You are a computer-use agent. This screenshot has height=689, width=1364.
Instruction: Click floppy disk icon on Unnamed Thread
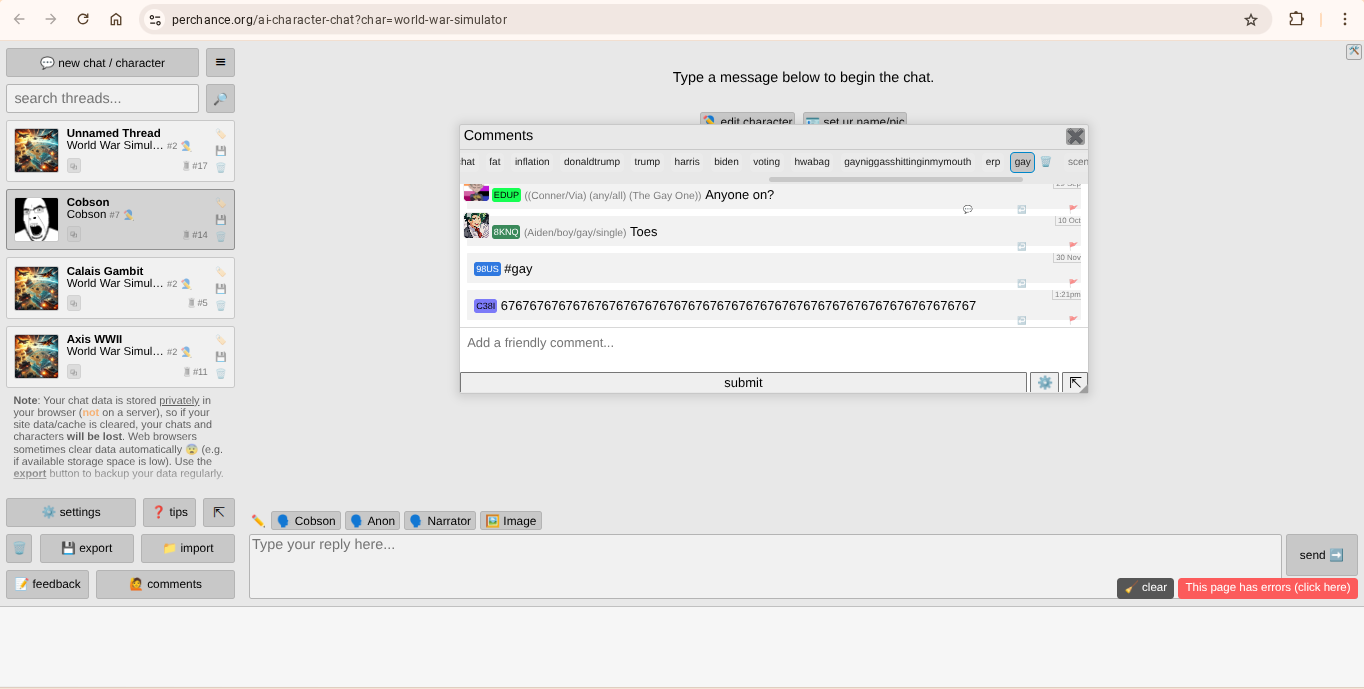click(221, 151)
